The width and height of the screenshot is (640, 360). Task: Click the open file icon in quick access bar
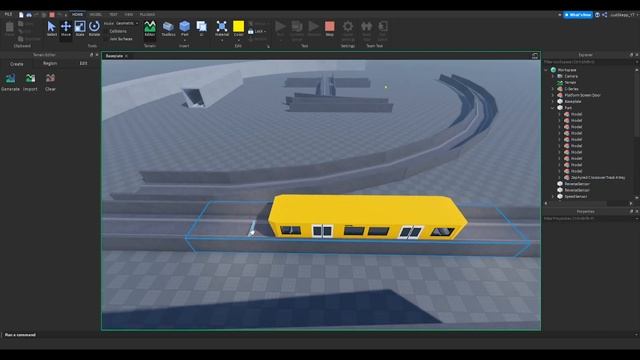pyautogui.click(x=29, y=15)
